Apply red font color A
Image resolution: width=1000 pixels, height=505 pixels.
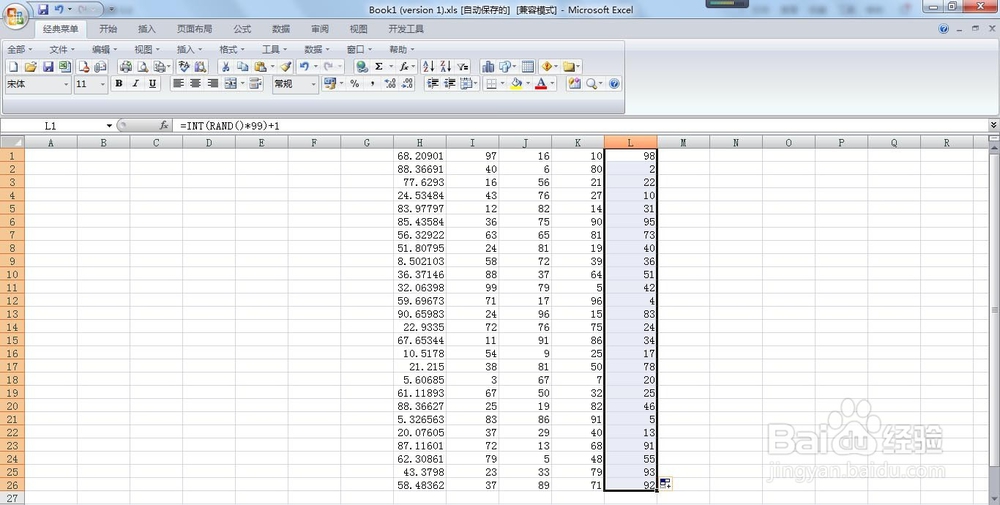541,84
